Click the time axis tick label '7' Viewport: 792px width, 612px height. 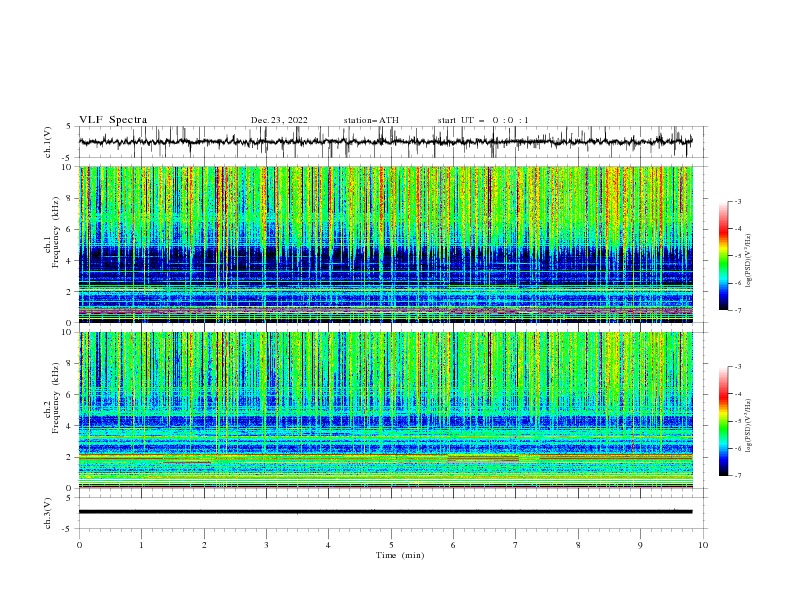[x=516, y=545]
